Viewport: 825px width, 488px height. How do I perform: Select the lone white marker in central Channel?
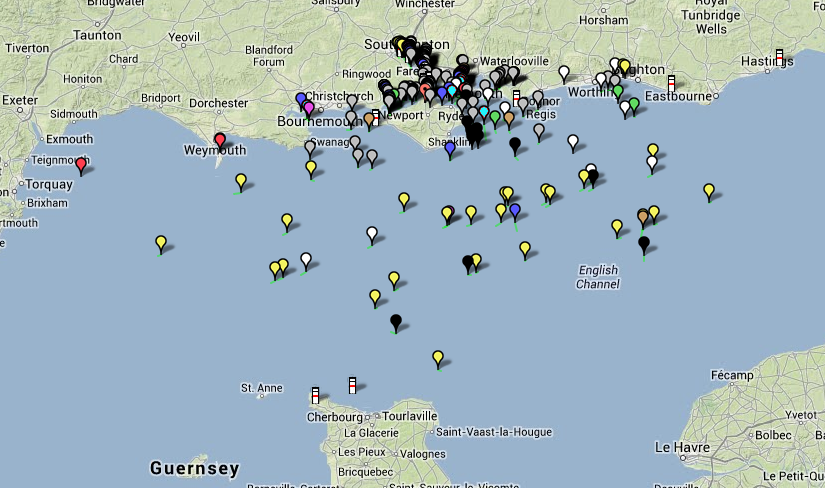click(x=371, y=235)
